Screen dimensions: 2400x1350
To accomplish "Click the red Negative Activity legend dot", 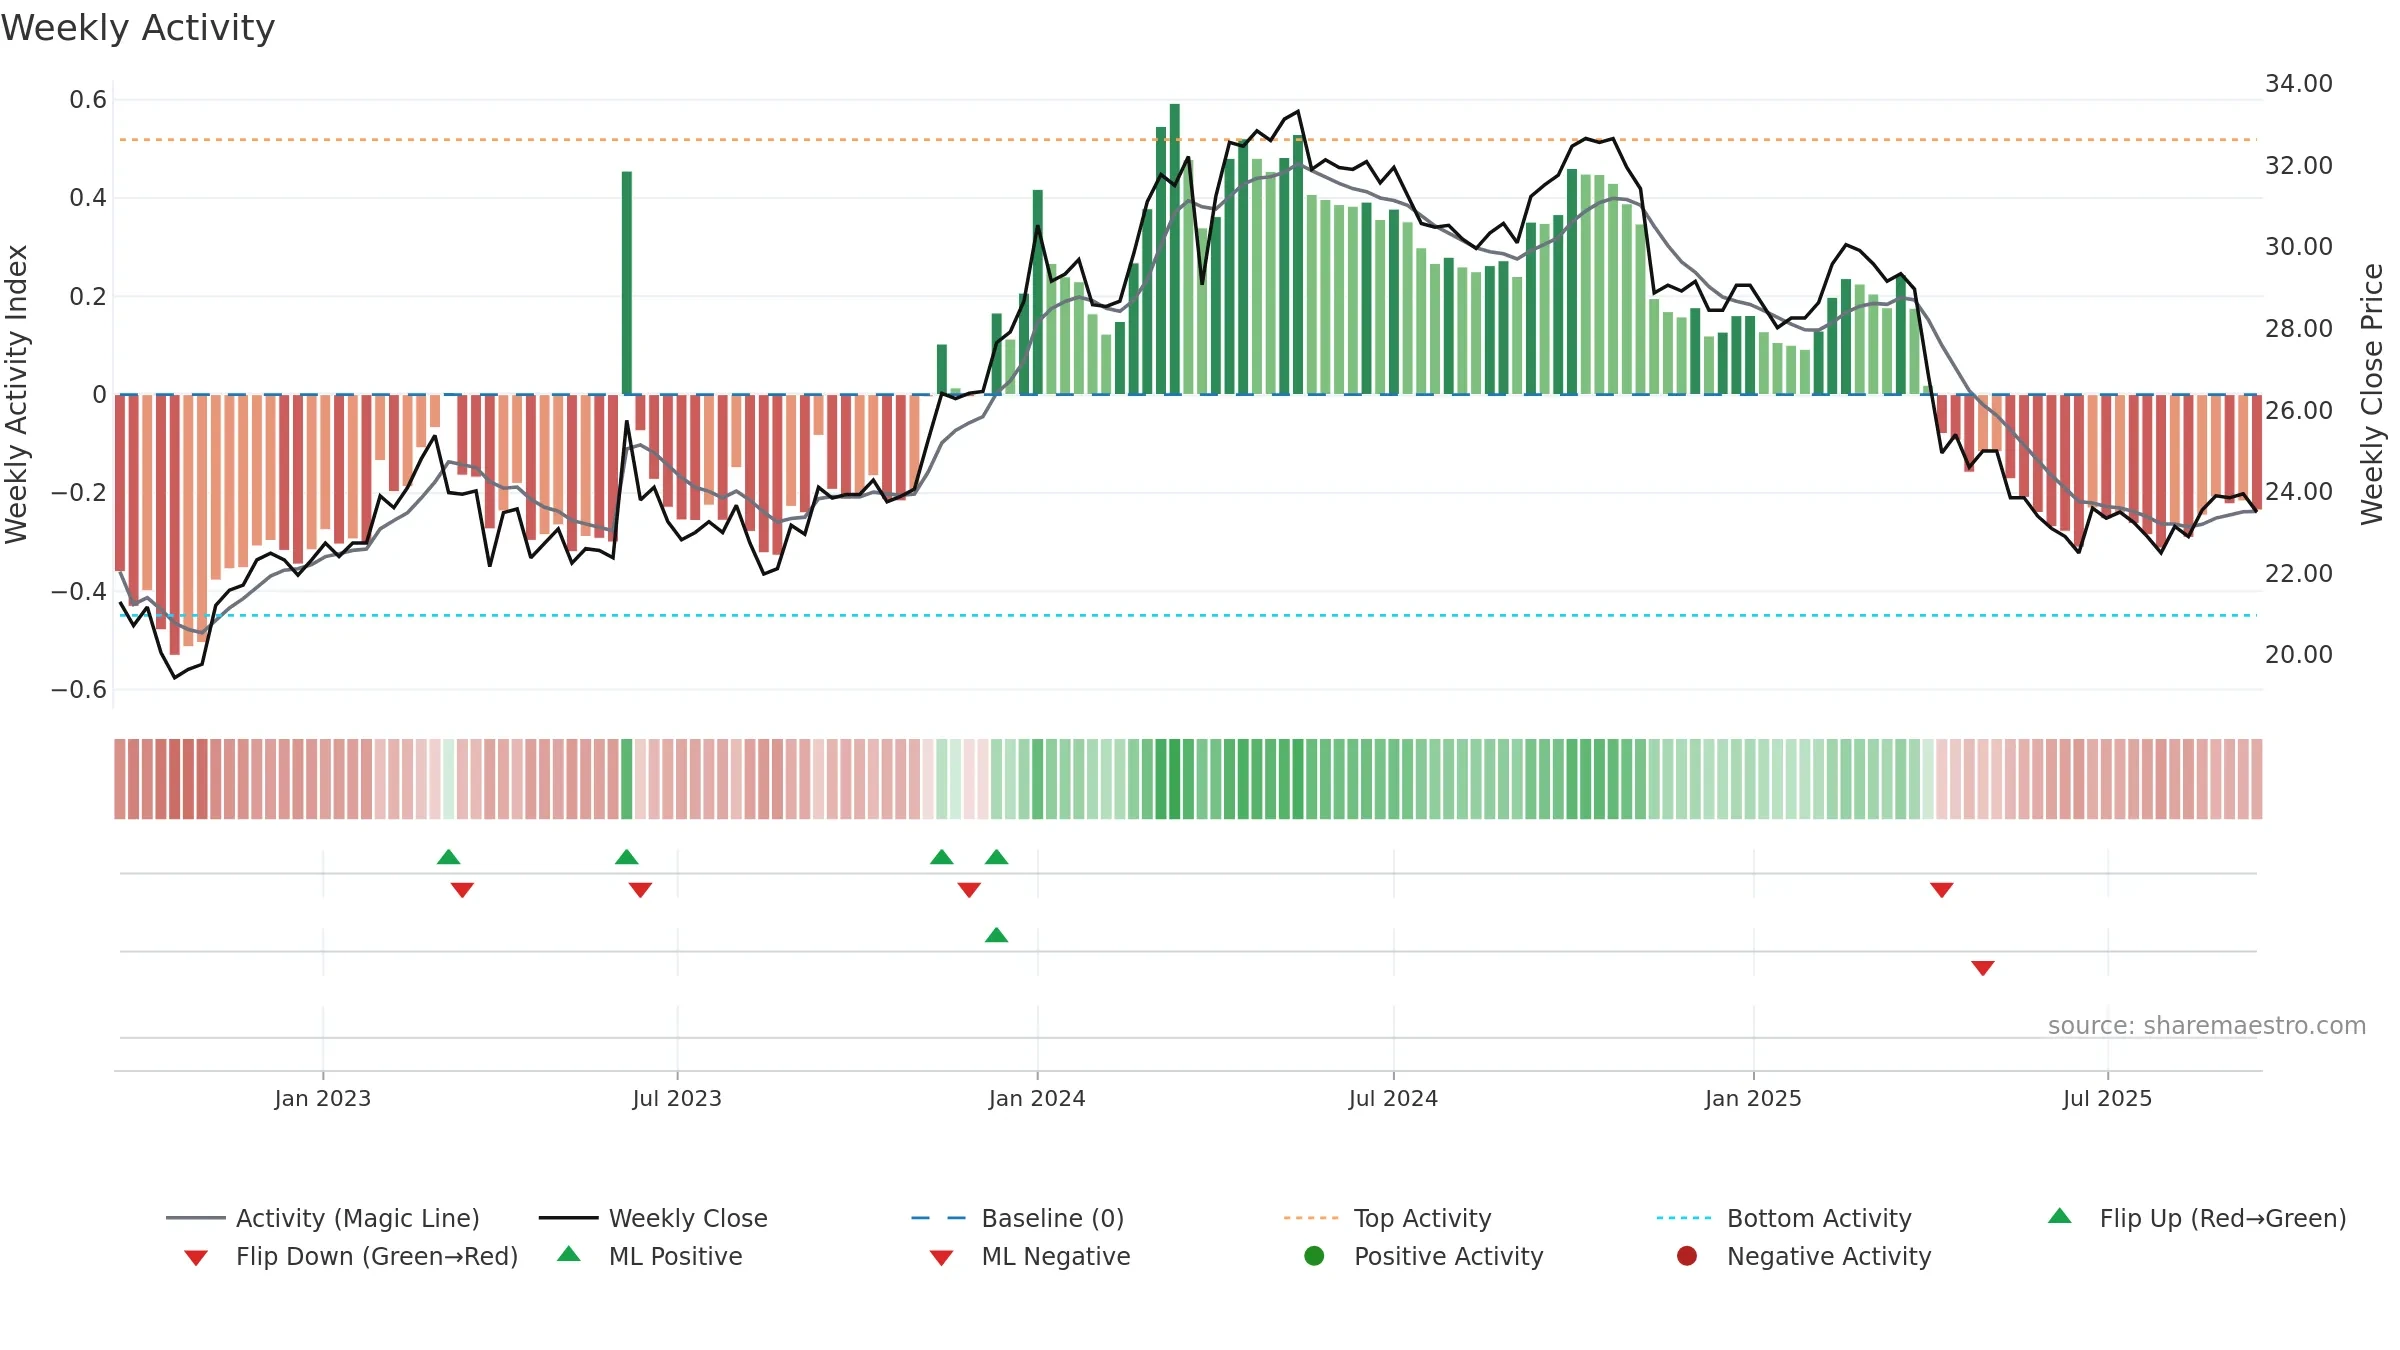I will pyautogui.click(x=1687, y=1256).
